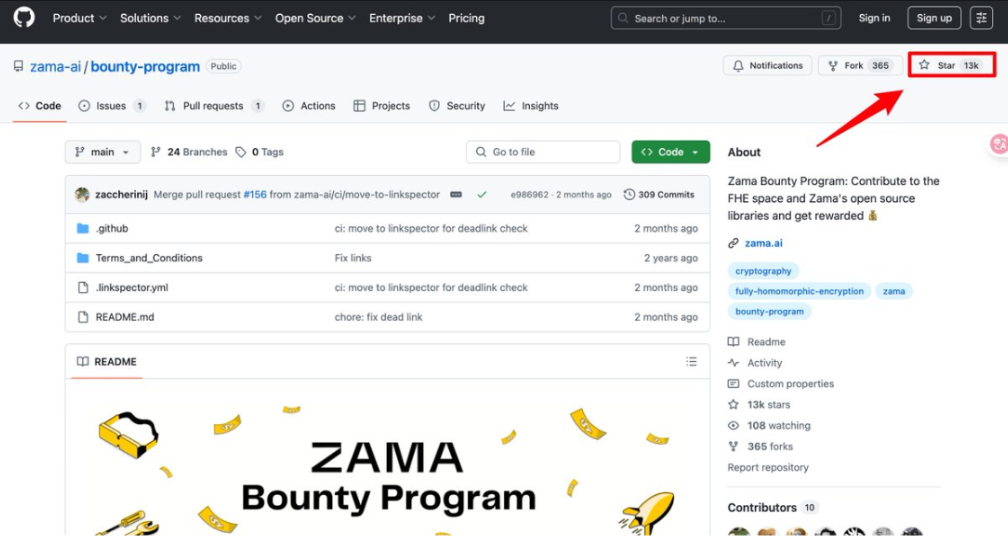Image resolution: width=1008 pixels, height=542 pixels.
Task: Open the Custom properties link
Action: coord(781,383)
